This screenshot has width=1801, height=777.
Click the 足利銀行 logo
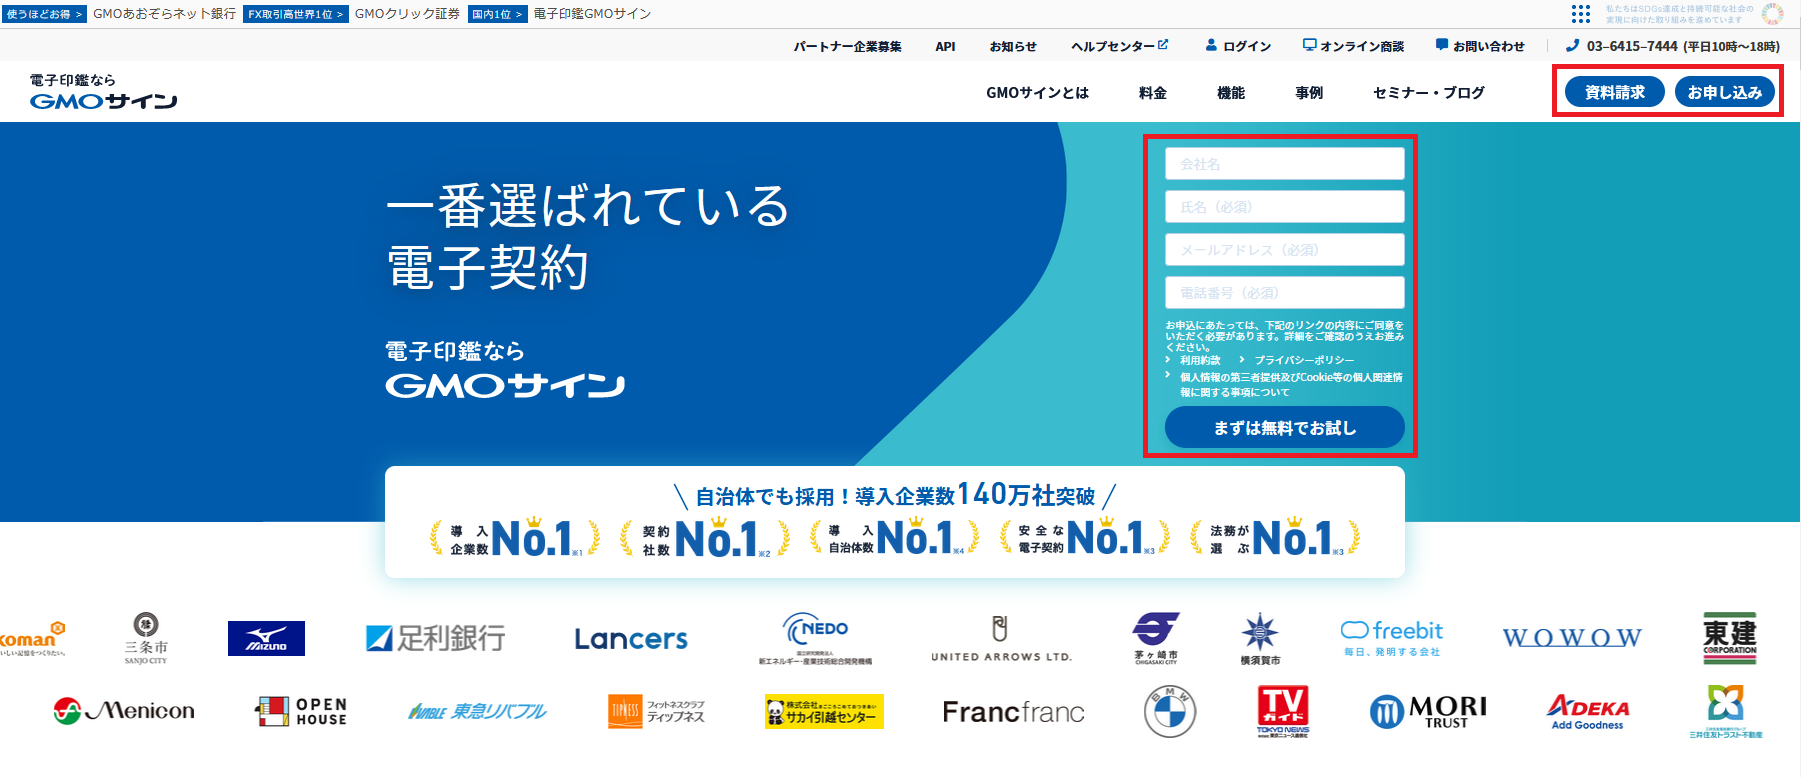click(x=435, y=638)
